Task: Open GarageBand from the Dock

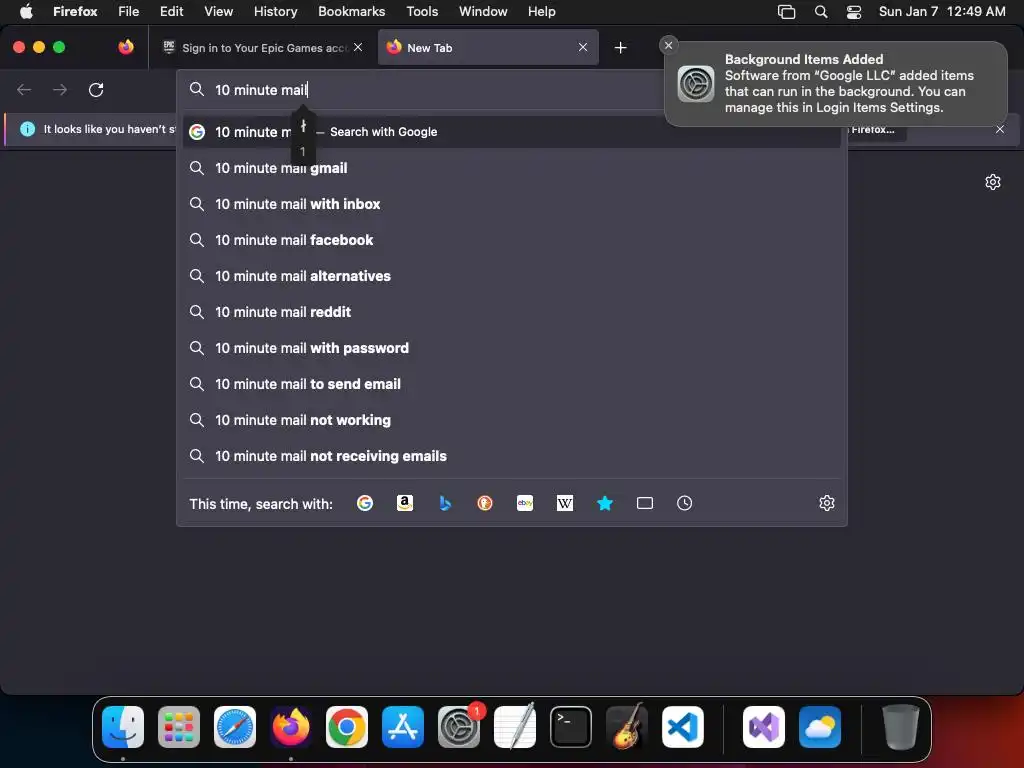Action: point(627,727)
